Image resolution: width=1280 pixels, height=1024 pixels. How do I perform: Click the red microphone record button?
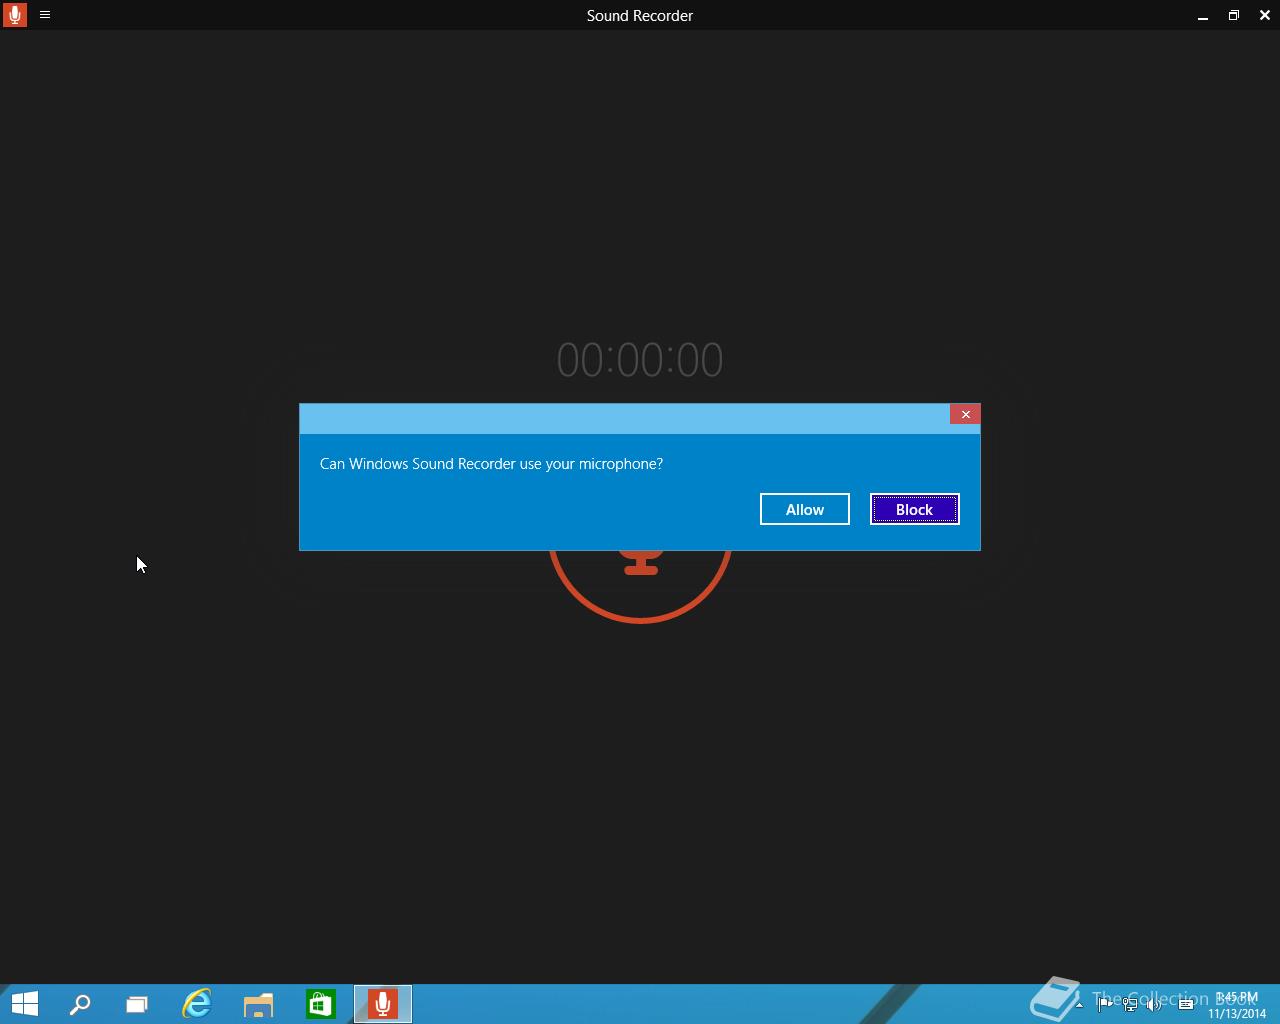pos(640,585)
